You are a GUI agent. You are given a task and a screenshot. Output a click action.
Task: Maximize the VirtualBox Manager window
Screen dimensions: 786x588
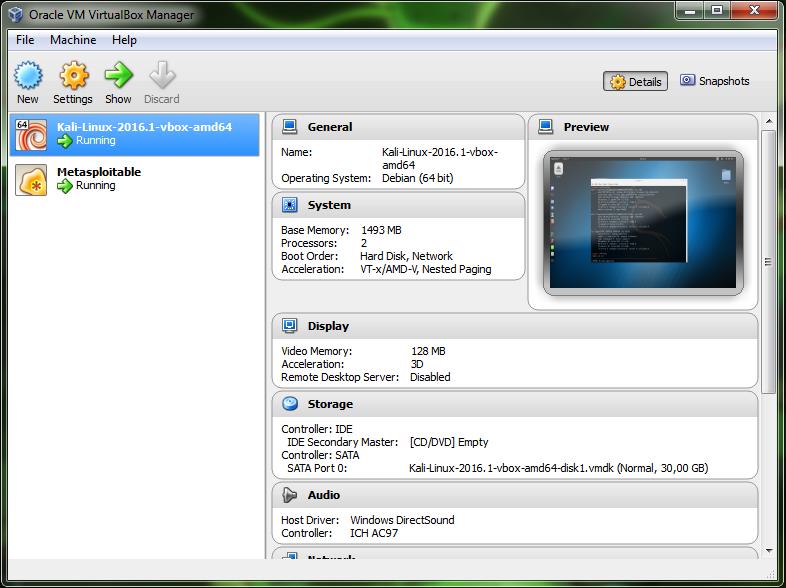point(717,10)
